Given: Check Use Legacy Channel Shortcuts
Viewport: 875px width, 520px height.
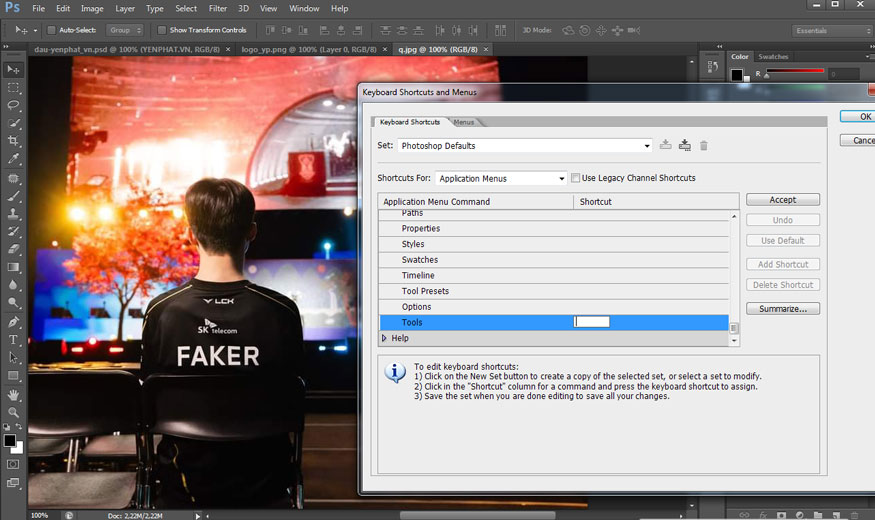Looking at the screenshot, I should pyautogui.click(x=575, y=178).
